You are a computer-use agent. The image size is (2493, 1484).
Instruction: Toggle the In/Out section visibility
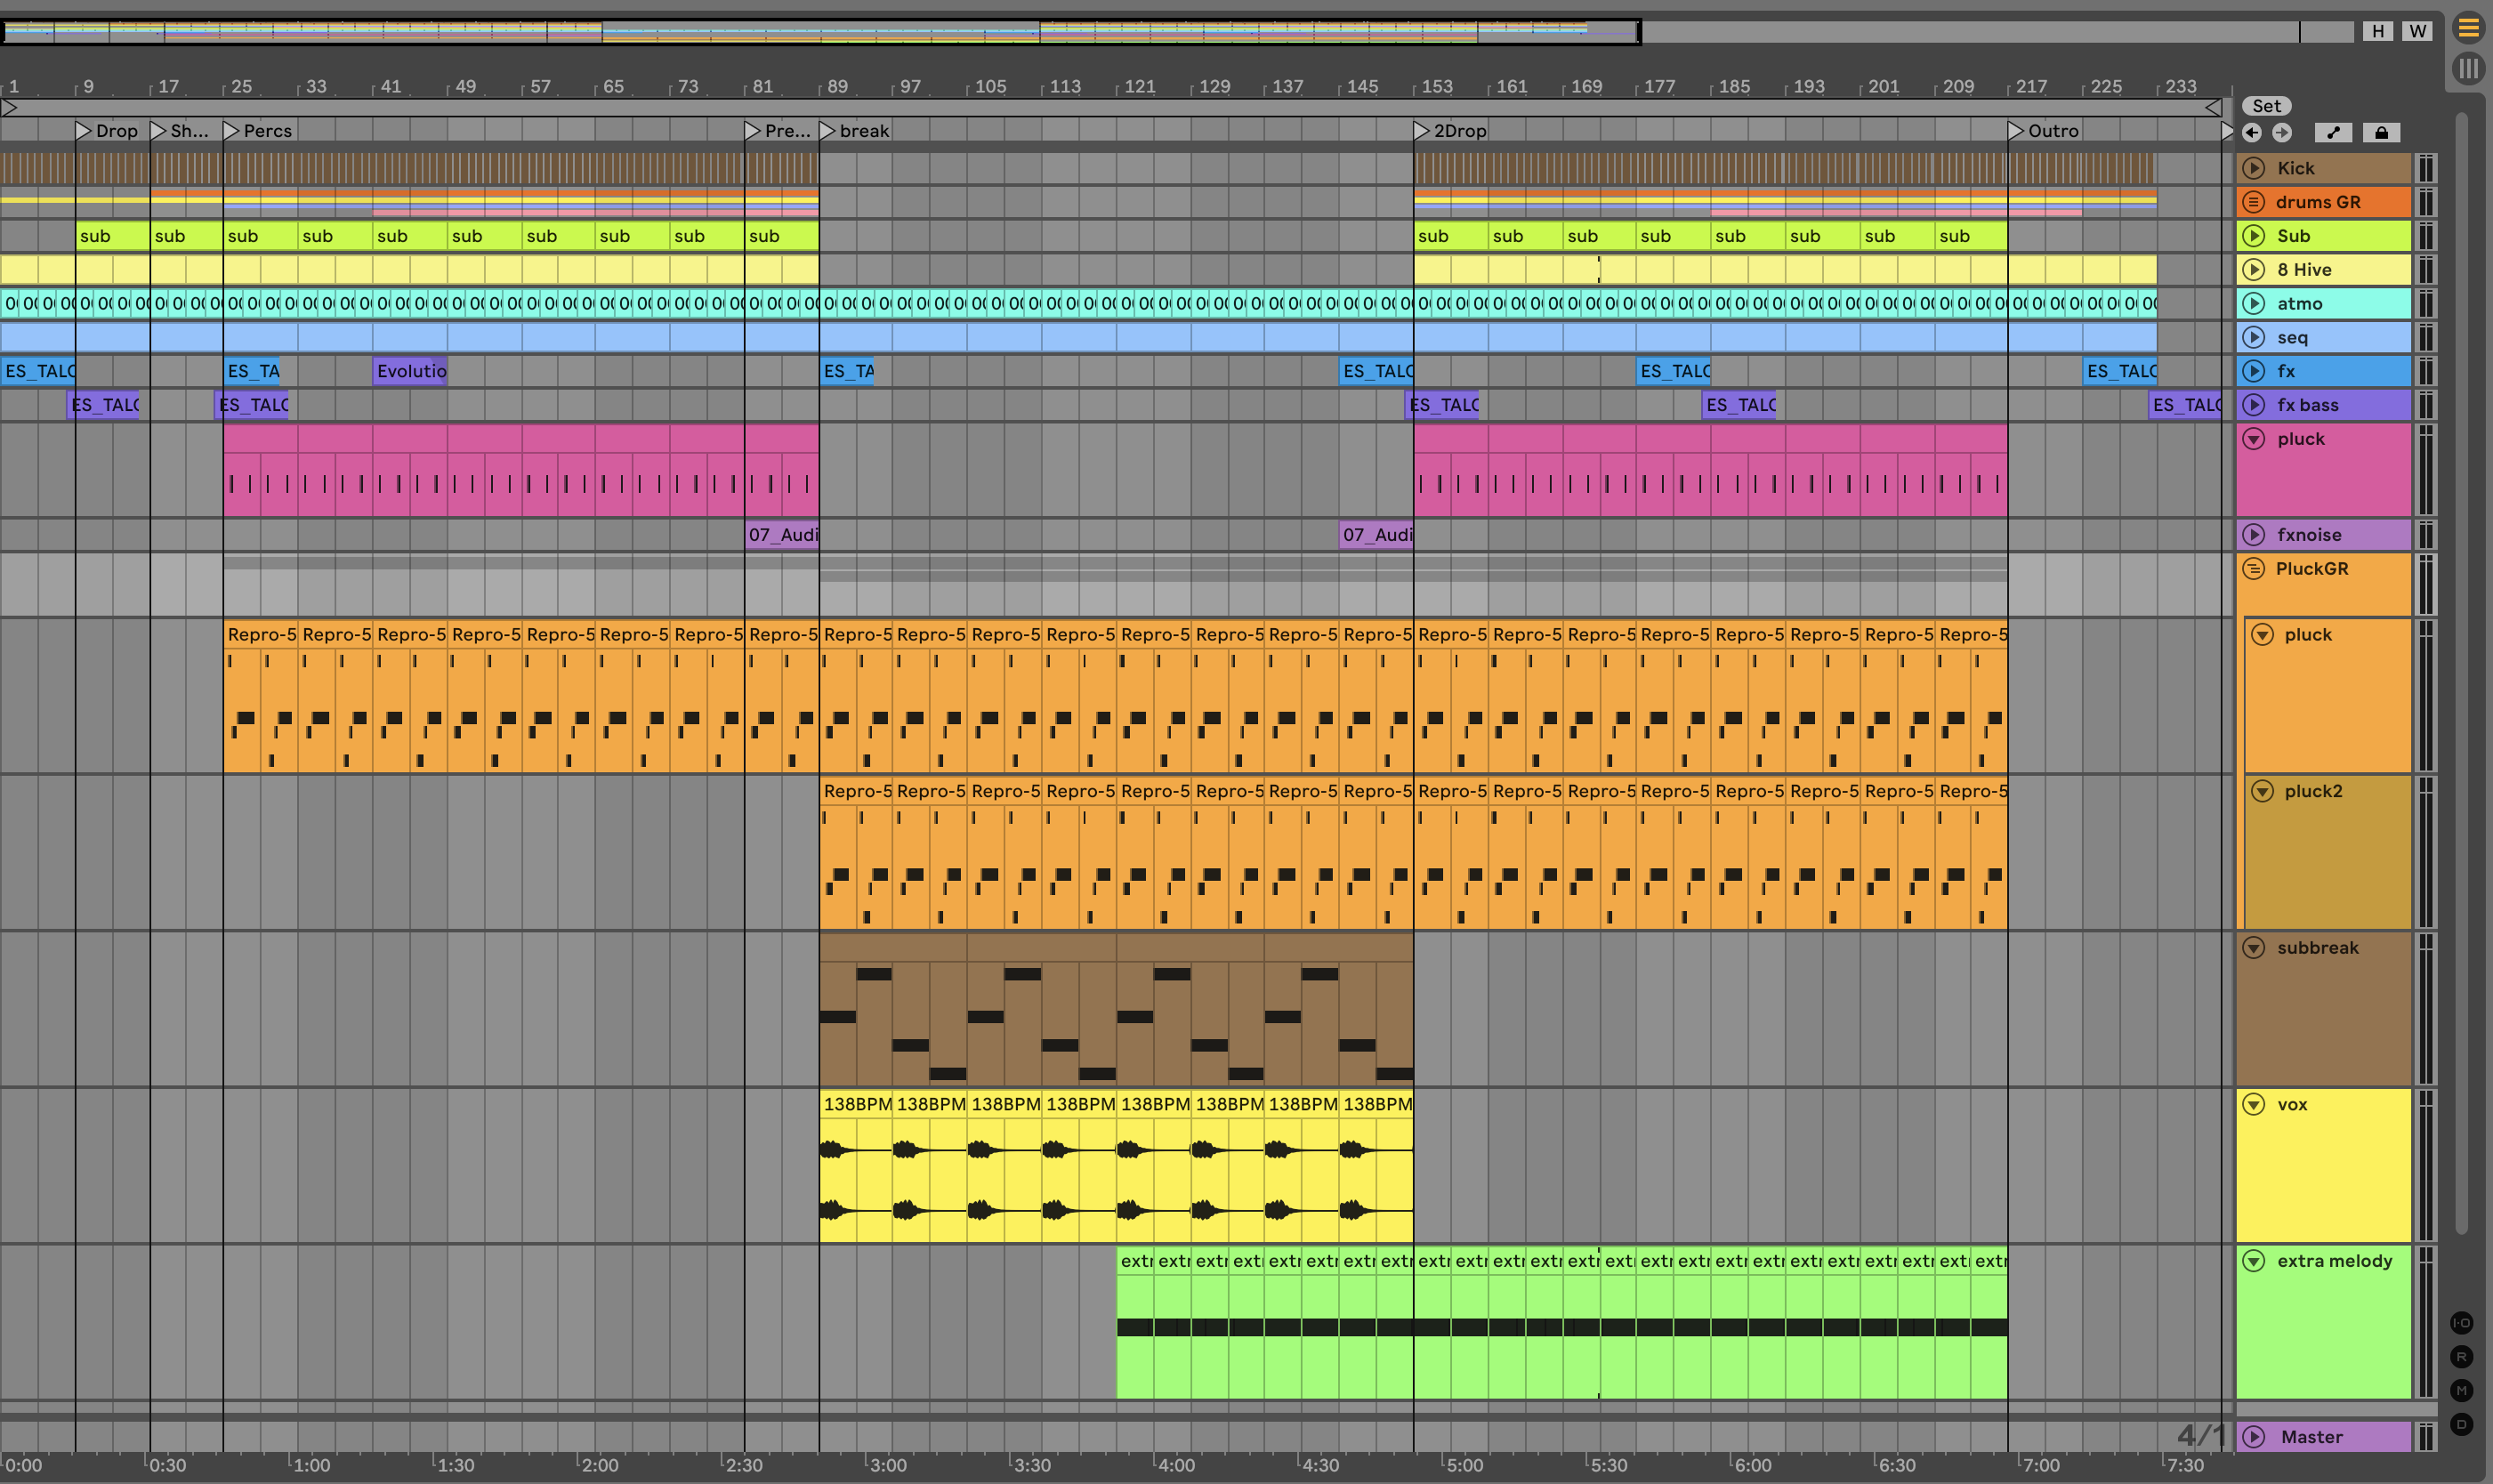(2461, 1323)
